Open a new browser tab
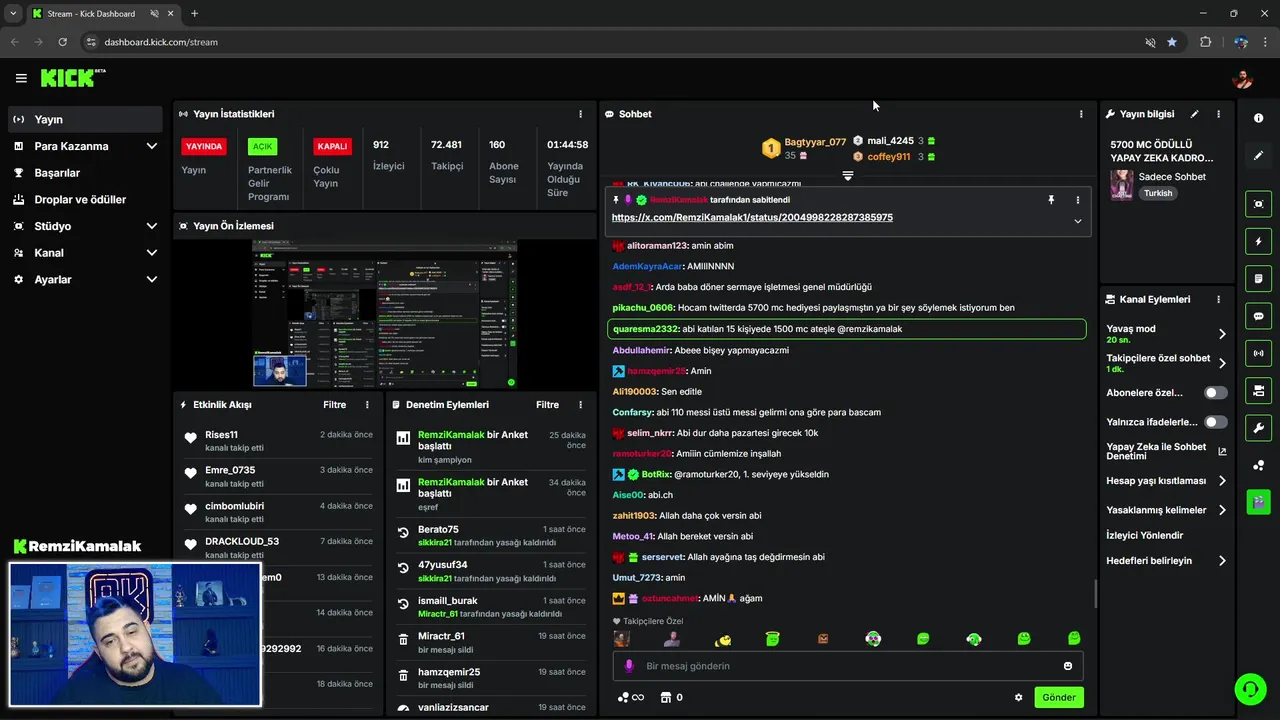 coord(194,14)
